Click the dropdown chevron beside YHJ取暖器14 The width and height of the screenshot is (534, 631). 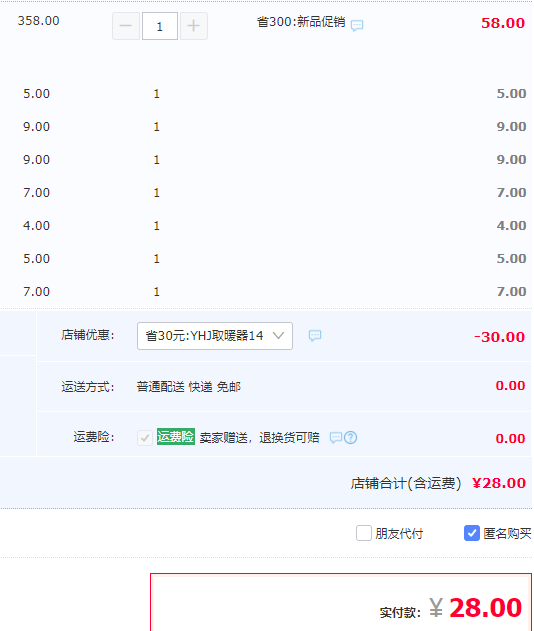[278, 335]
